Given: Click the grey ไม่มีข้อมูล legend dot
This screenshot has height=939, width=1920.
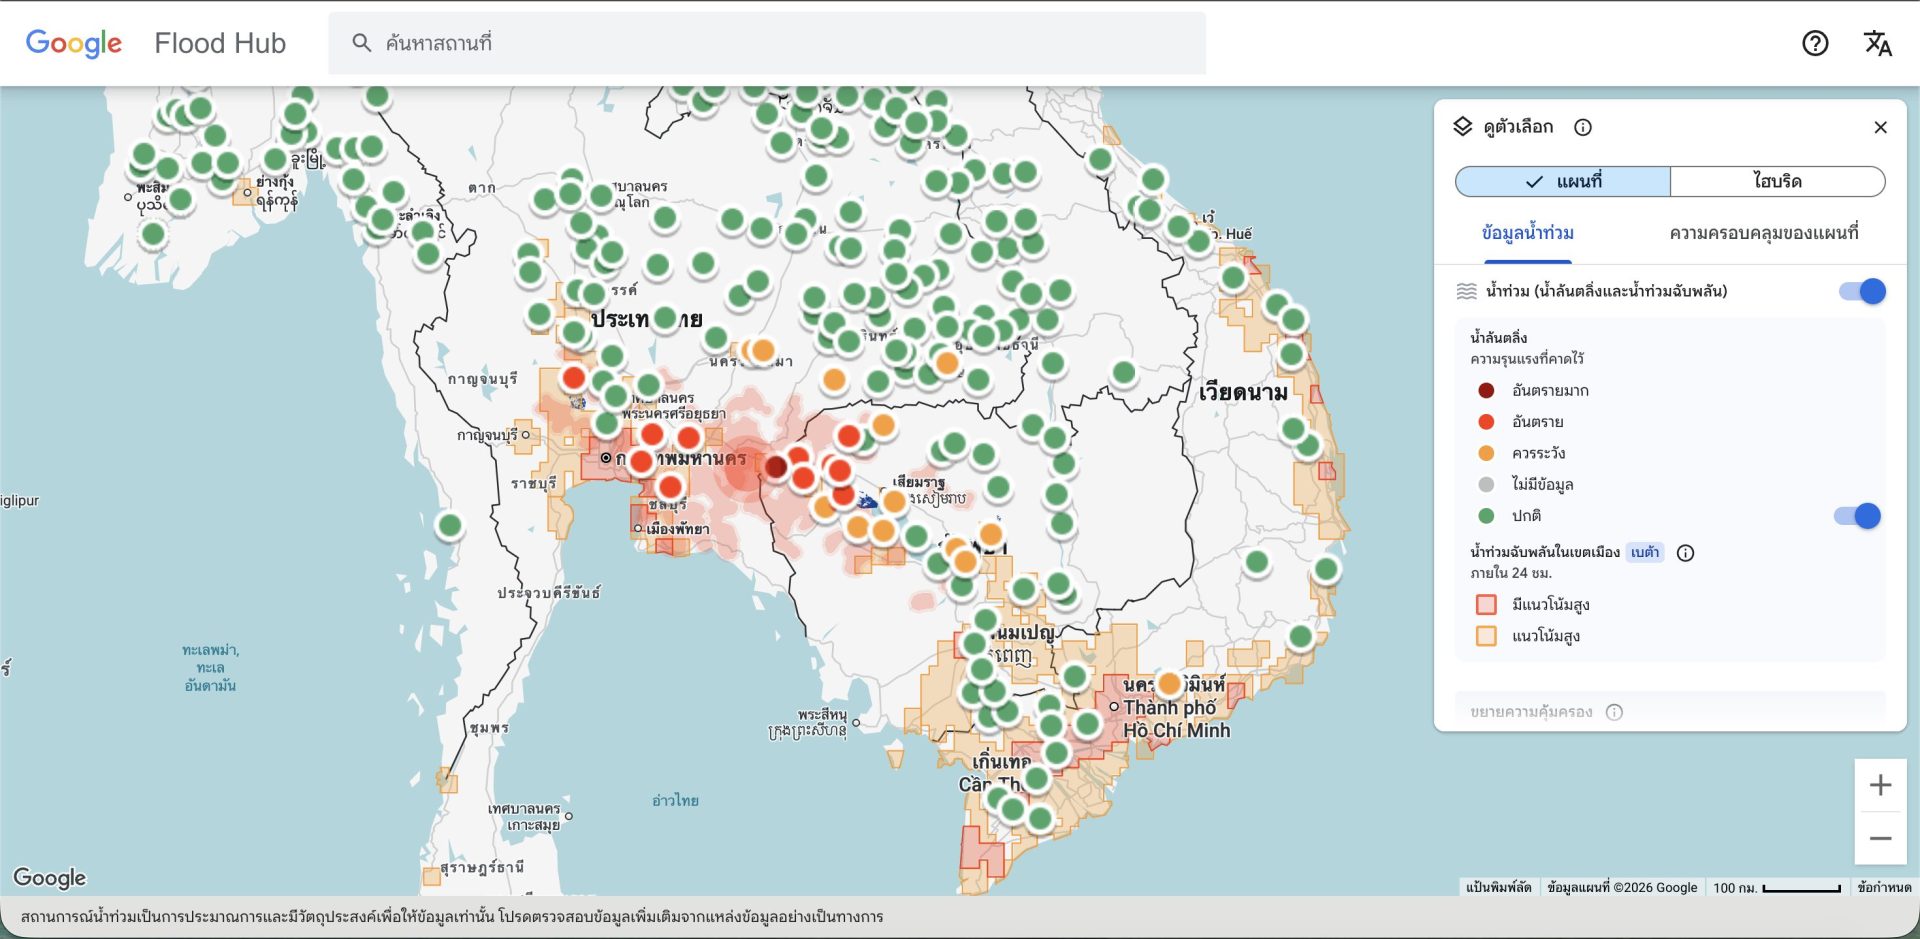Looking at the screenshot, I should 1486,484.
